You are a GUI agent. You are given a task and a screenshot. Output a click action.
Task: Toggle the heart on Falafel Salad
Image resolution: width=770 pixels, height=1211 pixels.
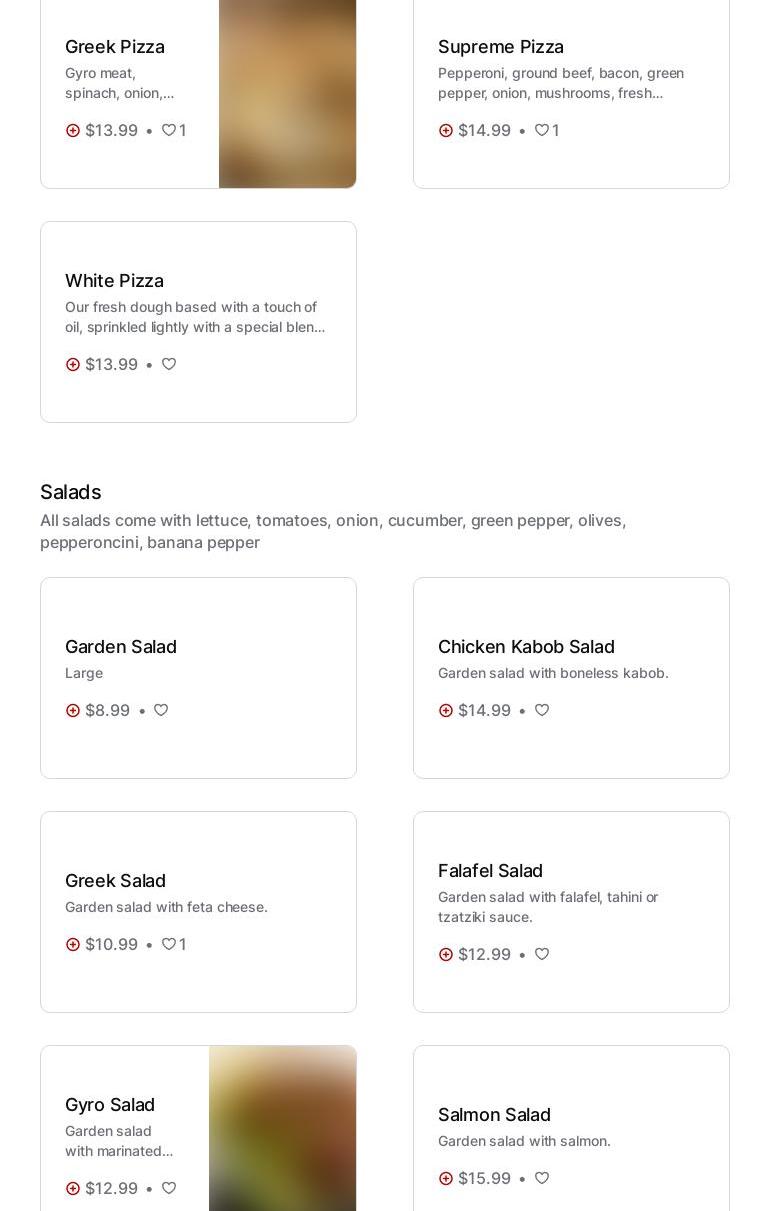pos(542,954)
